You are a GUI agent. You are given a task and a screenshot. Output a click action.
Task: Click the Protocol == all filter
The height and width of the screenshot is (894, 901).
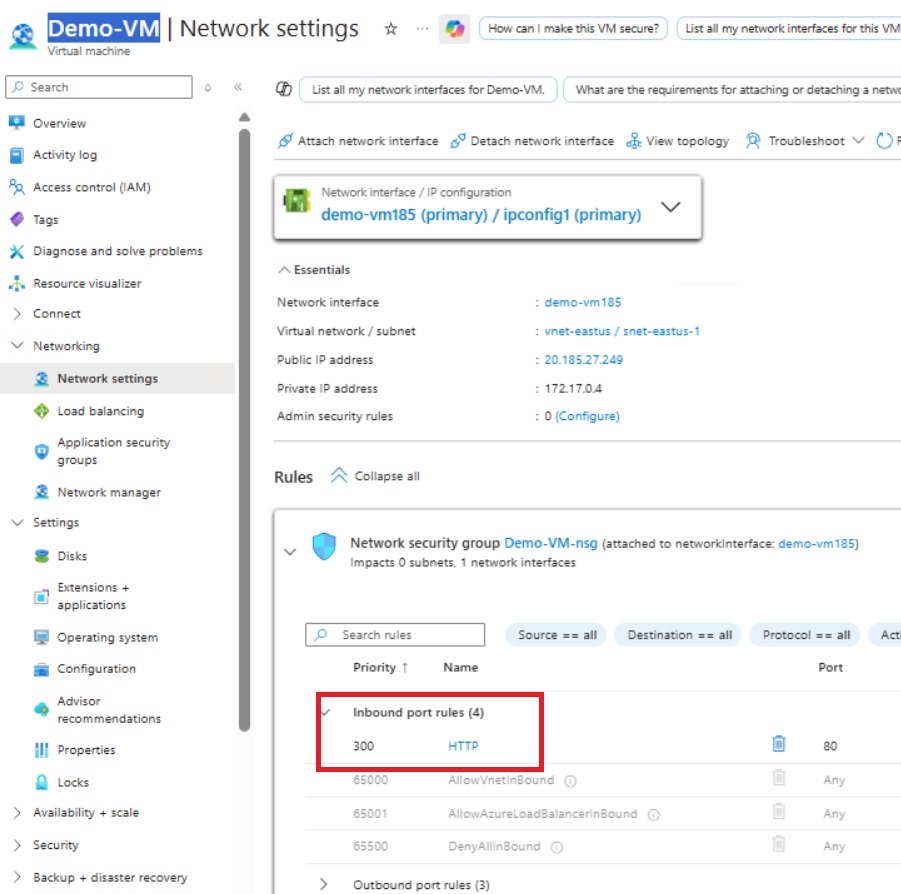(x=805, y=635)
